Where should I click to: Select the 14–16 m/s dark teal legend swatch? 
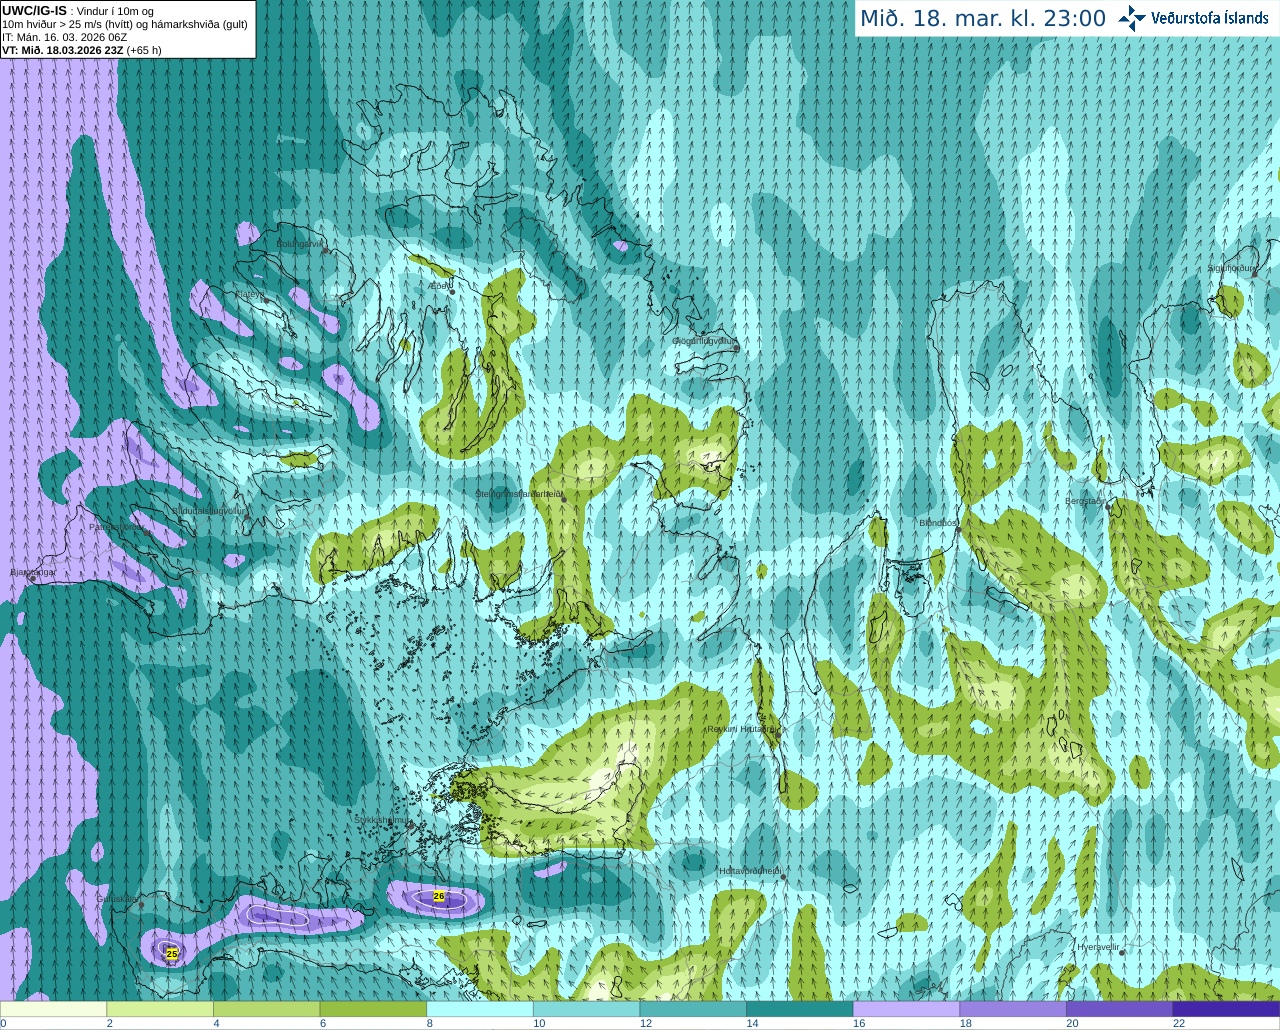[x=800, y=1009]
